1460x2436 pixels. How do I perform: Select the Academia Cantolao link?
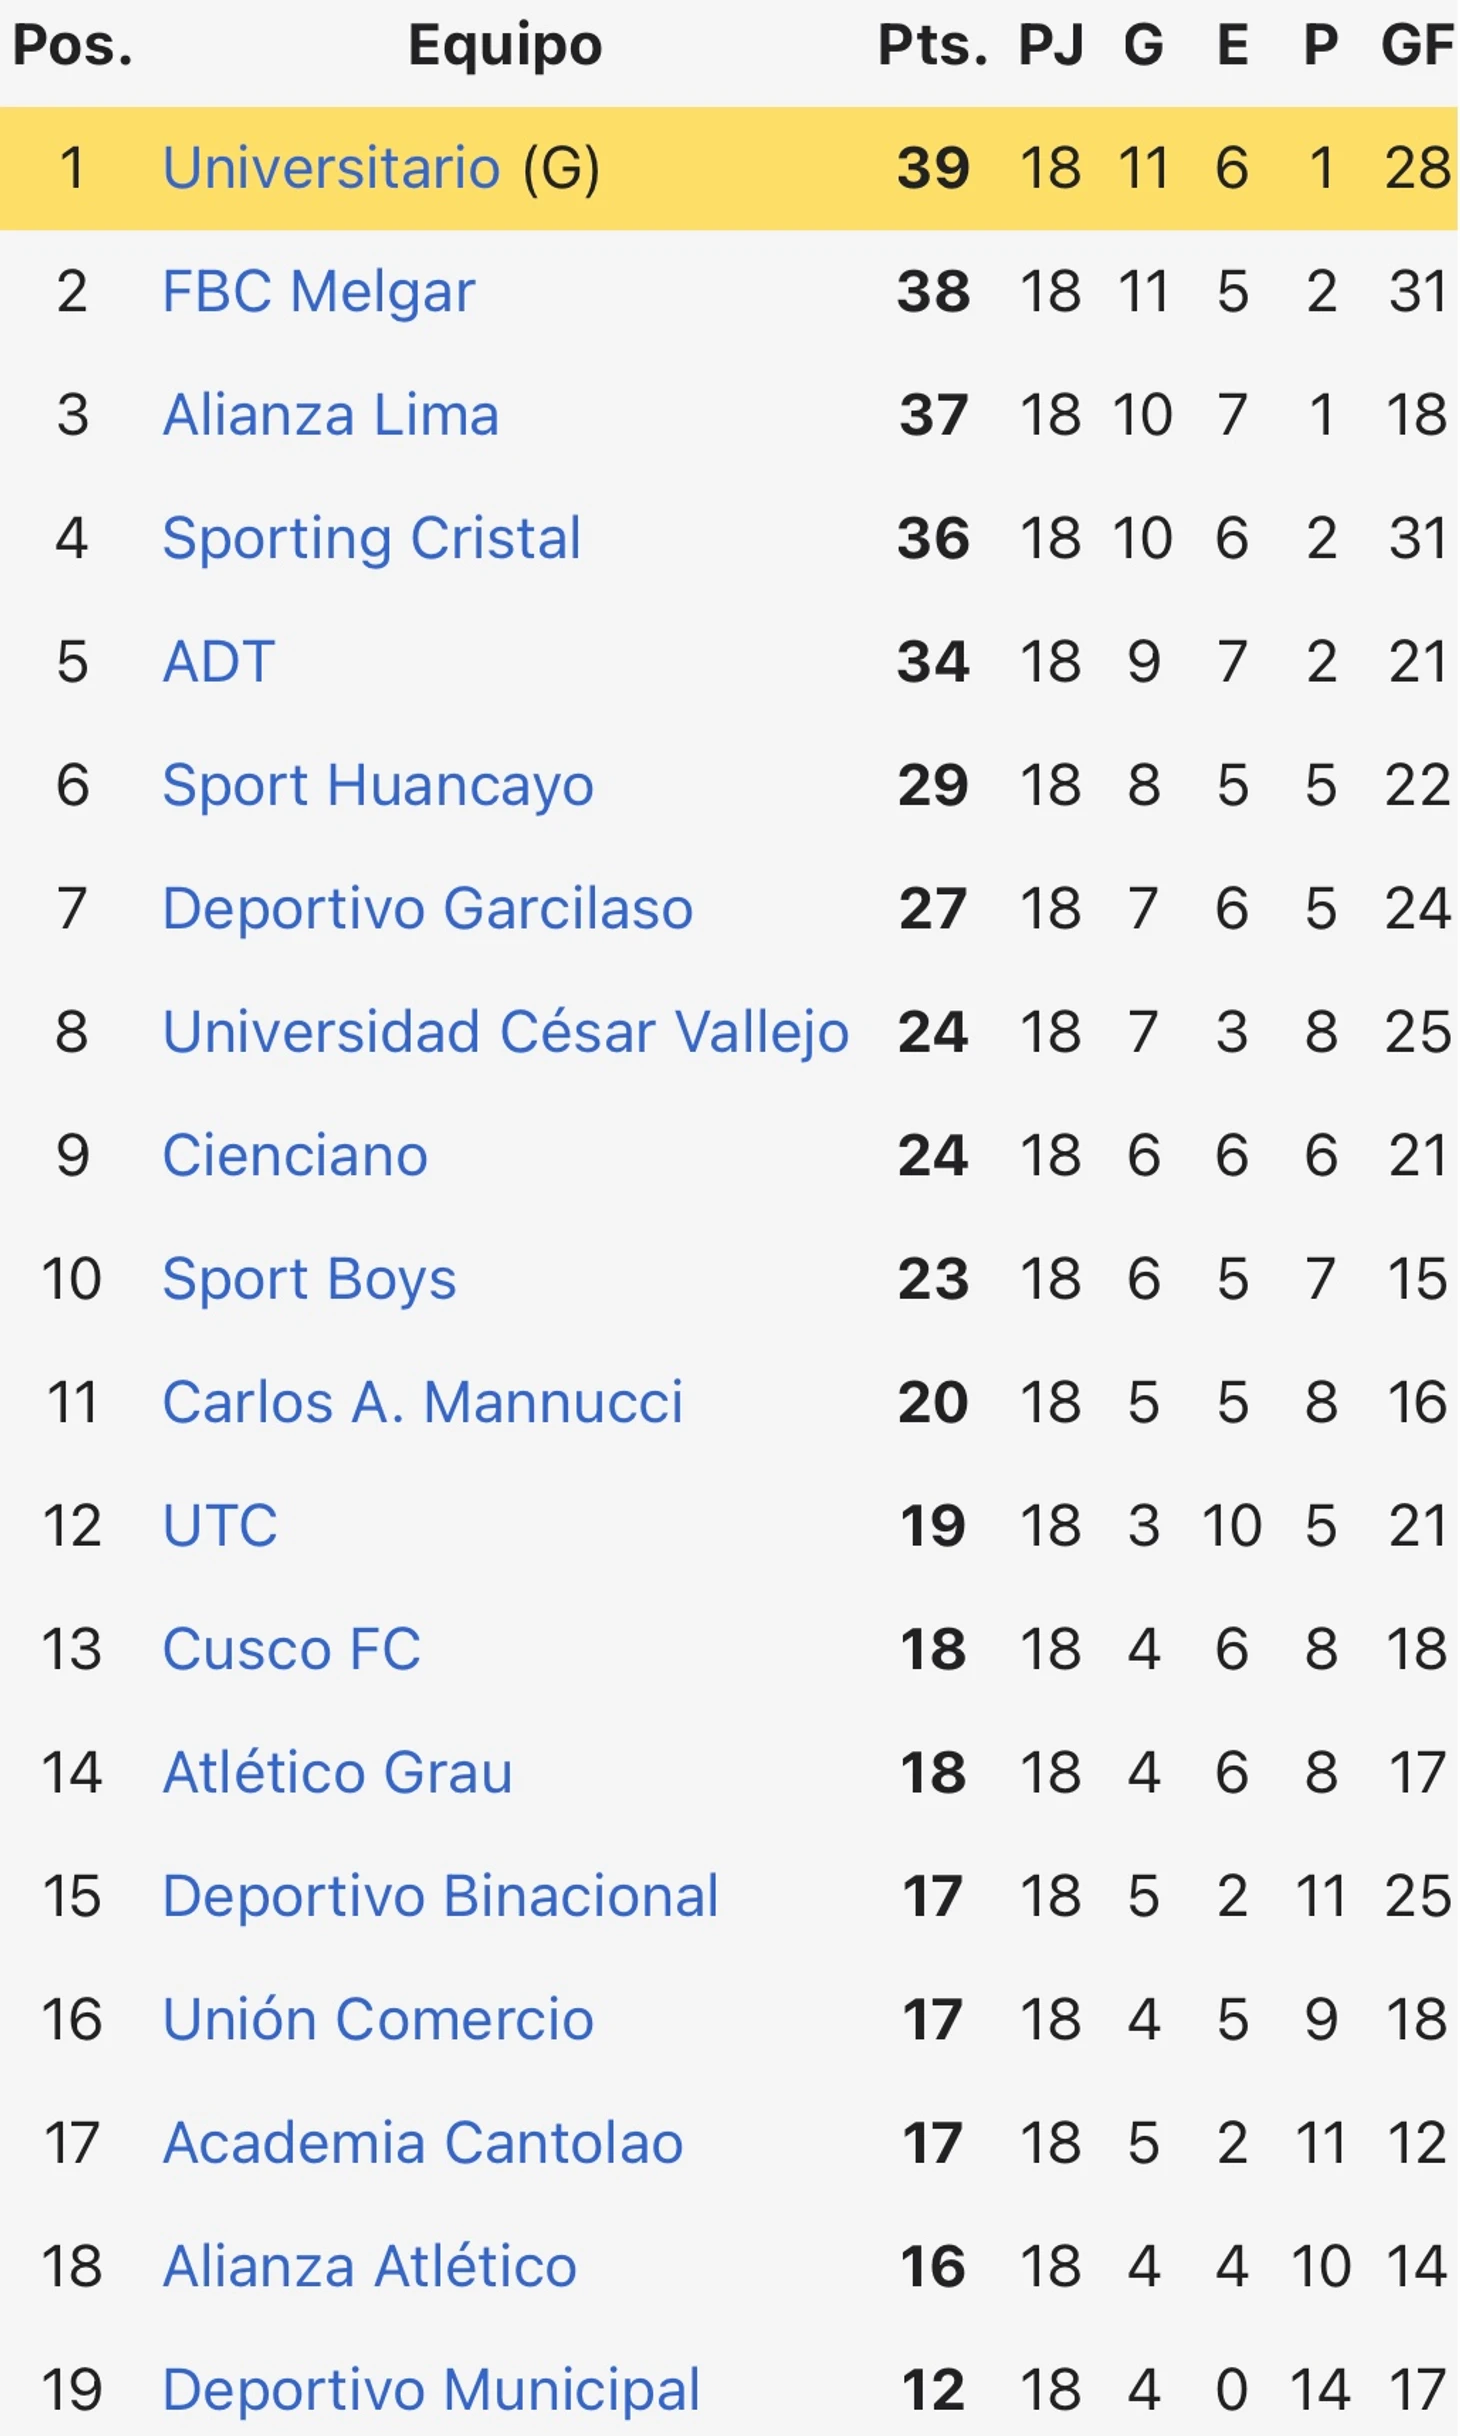click(x=423, y=2143)
